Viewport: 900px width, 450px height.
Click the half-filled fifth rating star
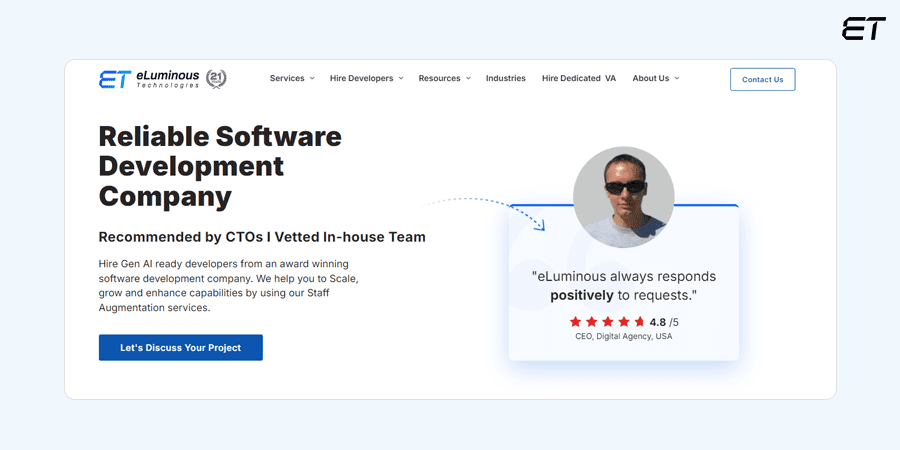click(640, 322)
